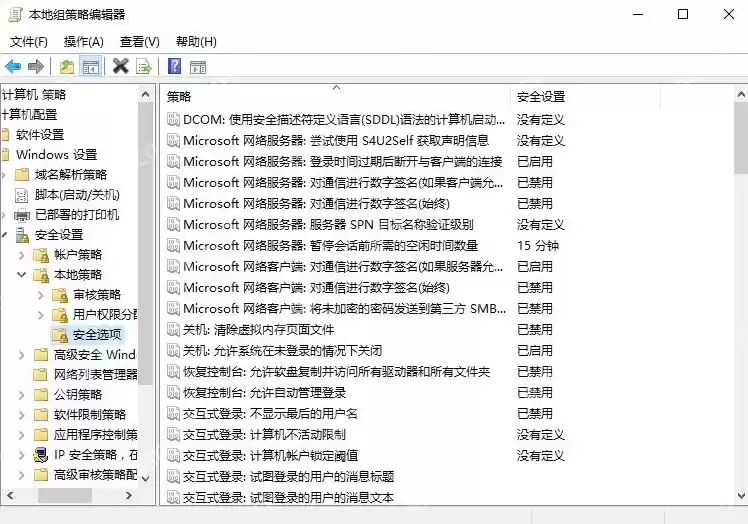
Task: Click the icon beside 恢复控制台: 允许自动管理登录
Action: pyautogui.click(x=173, y=392)
